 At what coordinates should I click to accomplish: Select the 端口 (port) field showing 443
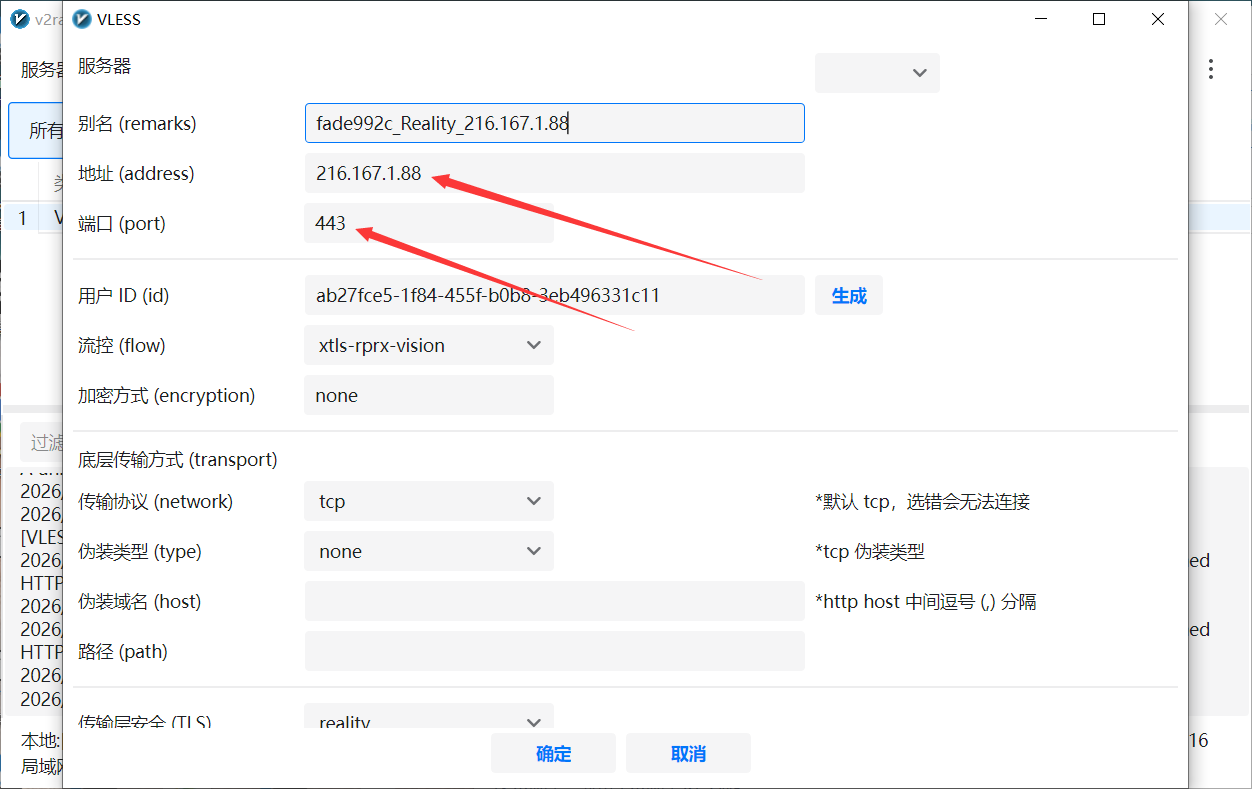click(429, 223)
